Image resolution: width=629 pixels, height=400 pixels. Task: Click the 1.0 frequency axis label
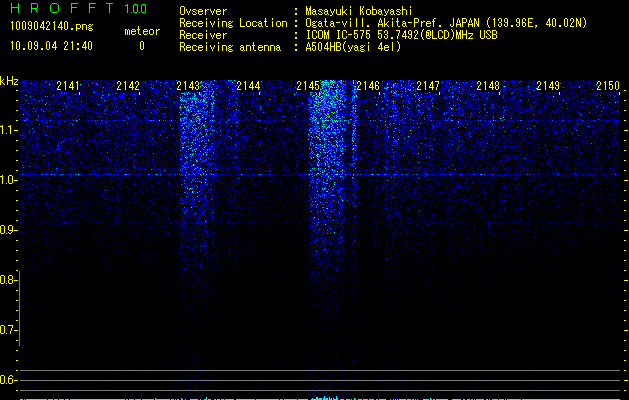(8, 180)
